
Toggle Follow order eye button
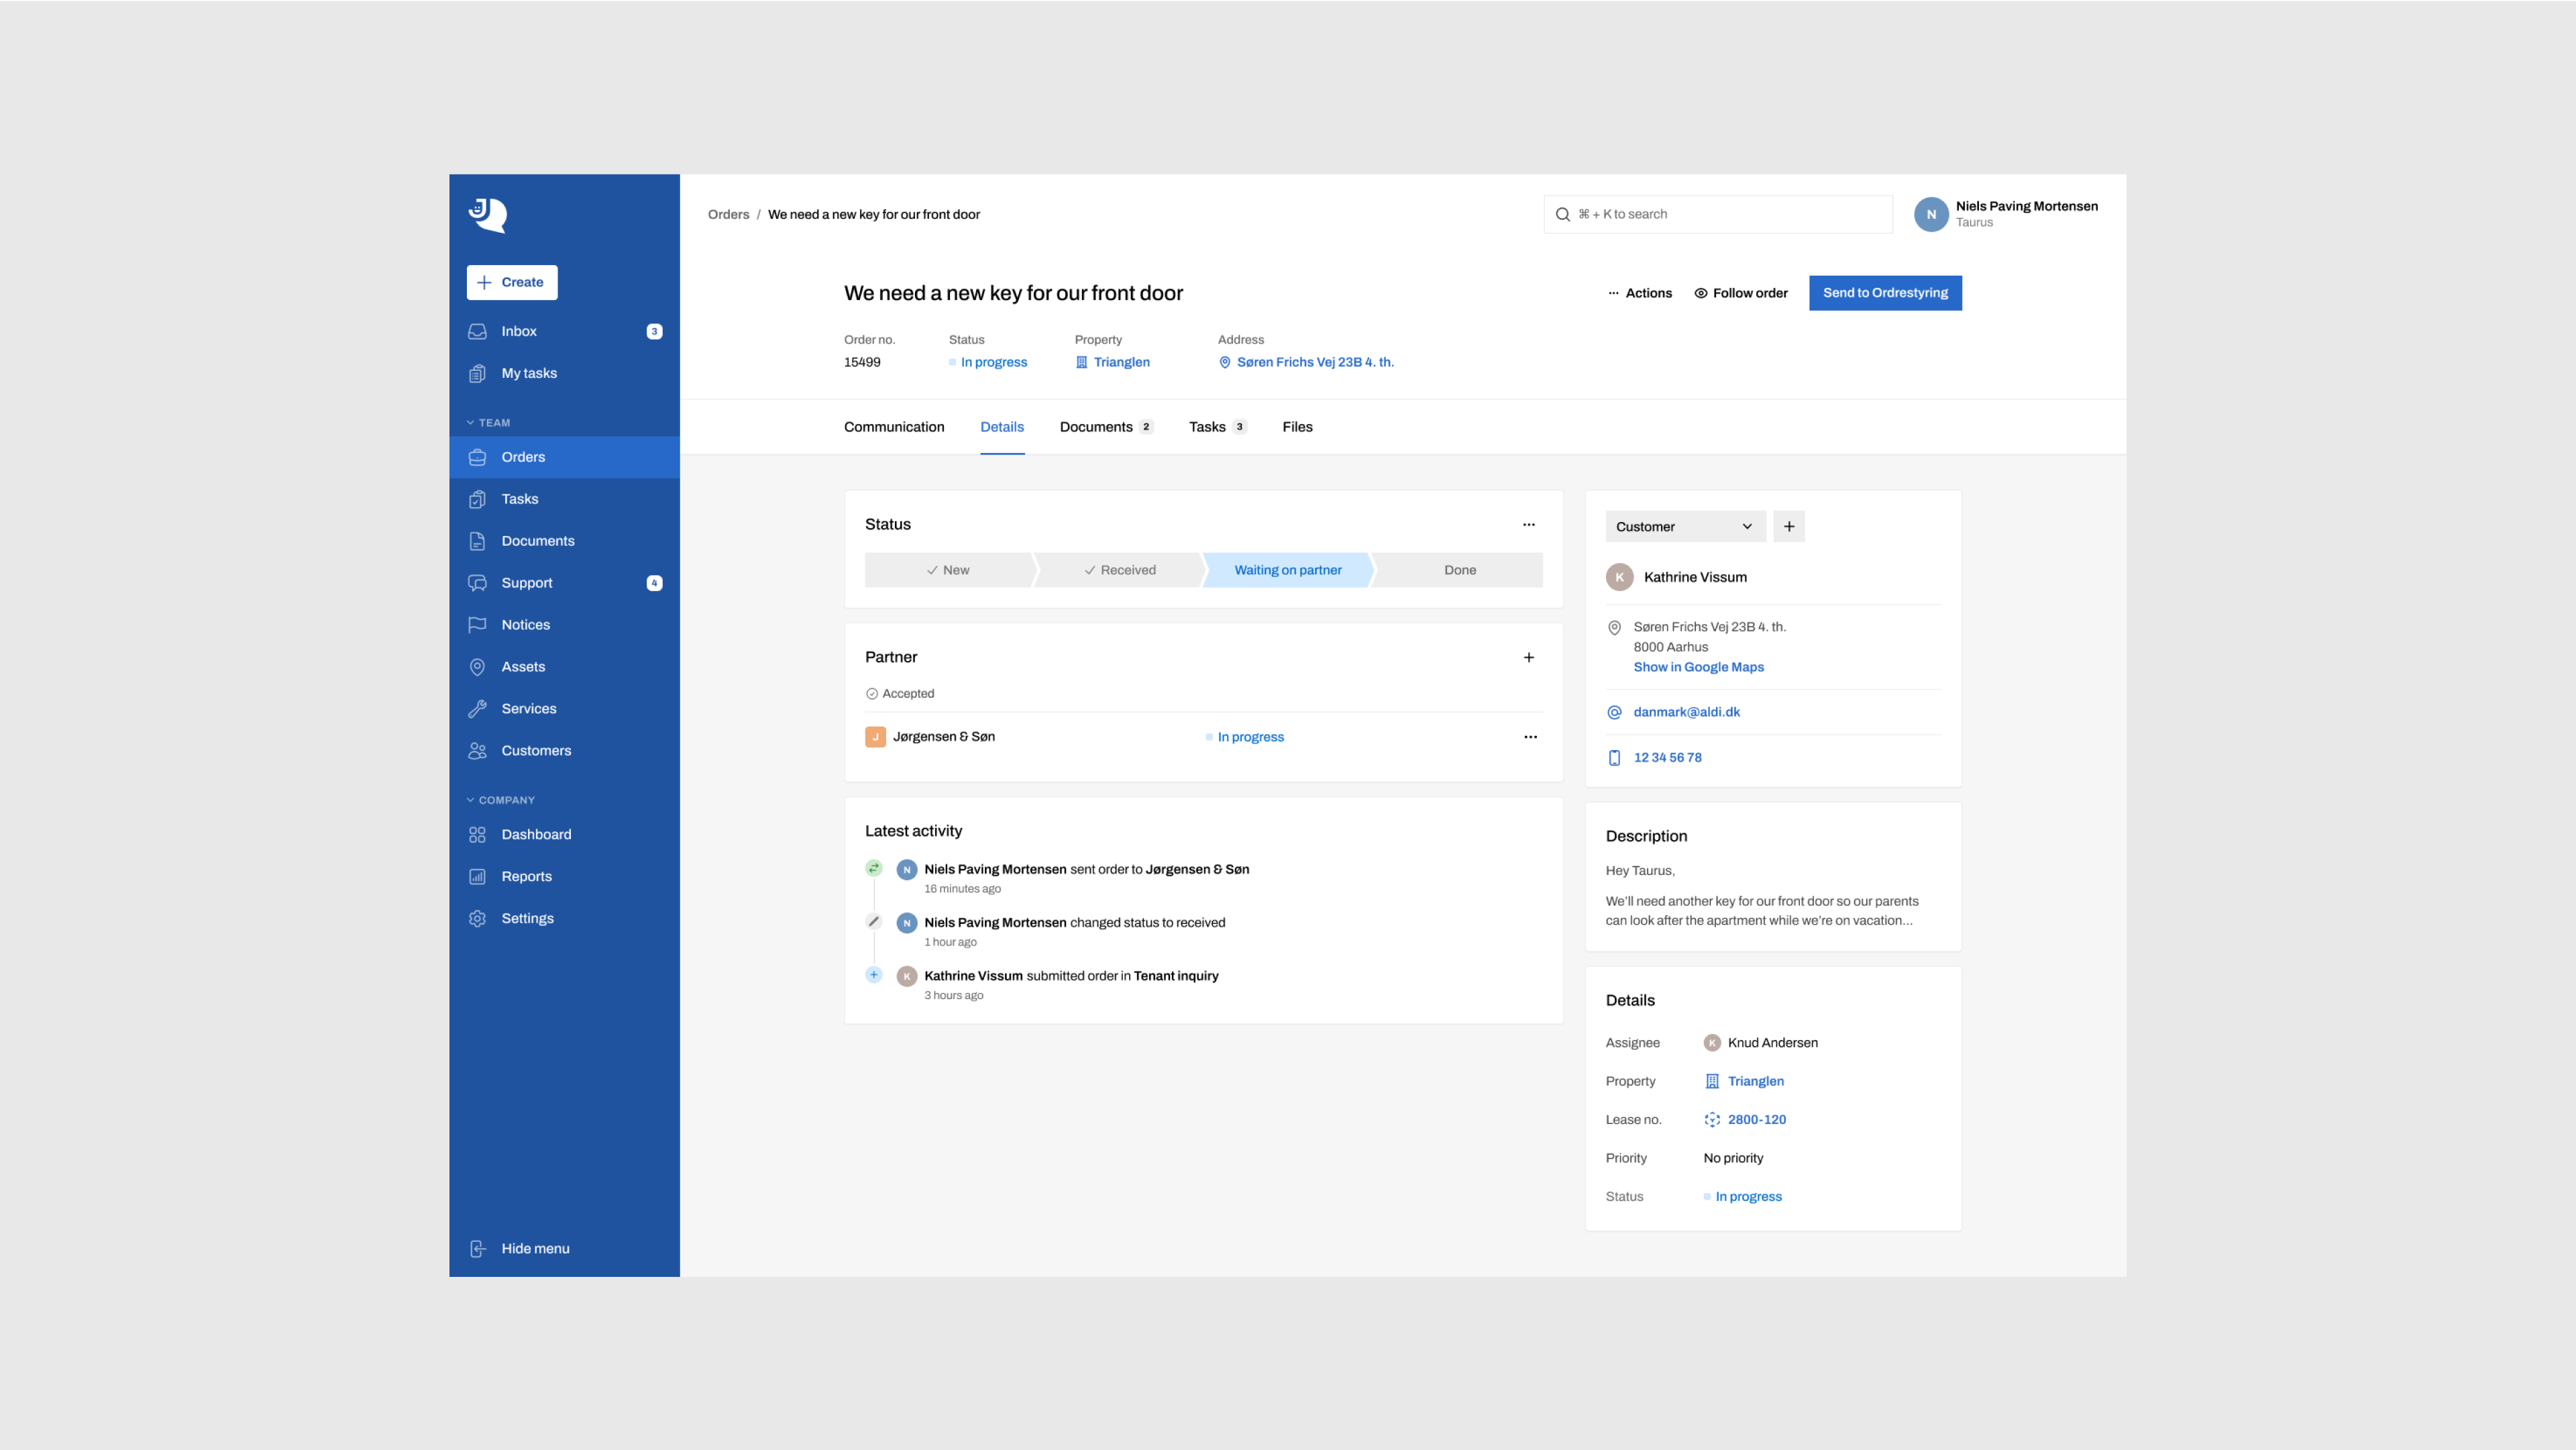pos(1740,293)
